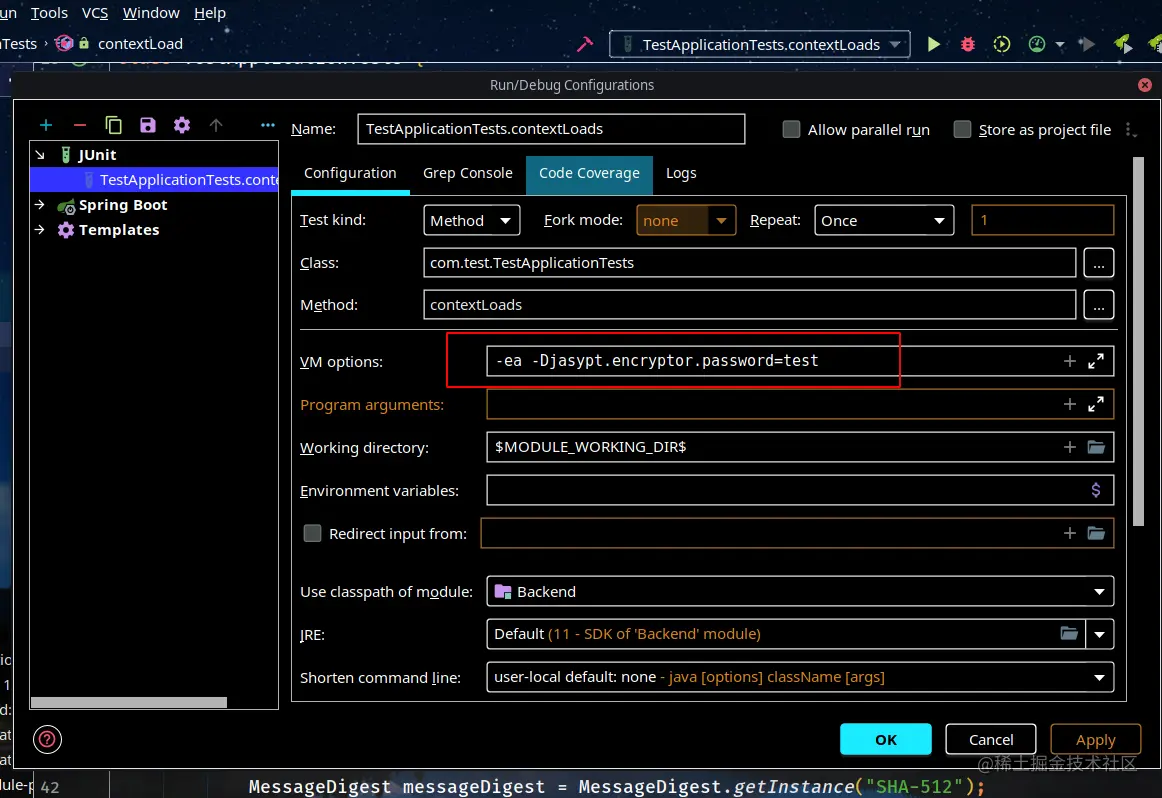Click the Name input field

[x=551, y=129]
